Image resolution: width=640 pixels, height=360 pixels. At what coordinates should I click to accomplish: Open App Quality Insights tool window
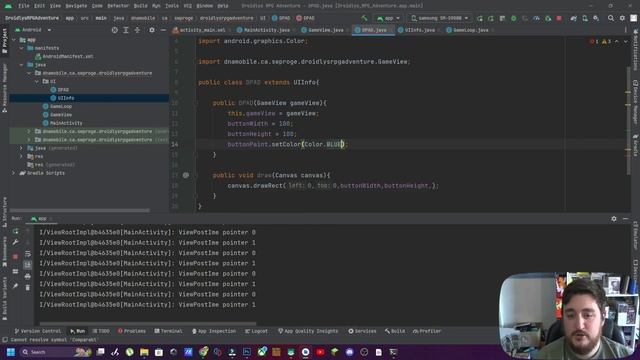click(x=308, y=331)
